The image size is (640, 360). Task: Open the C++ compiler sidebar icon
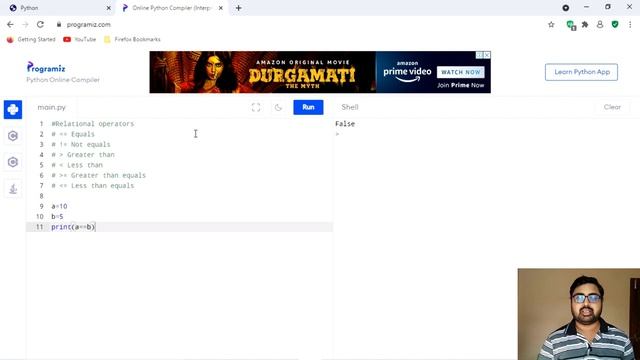tap(13, 162)
